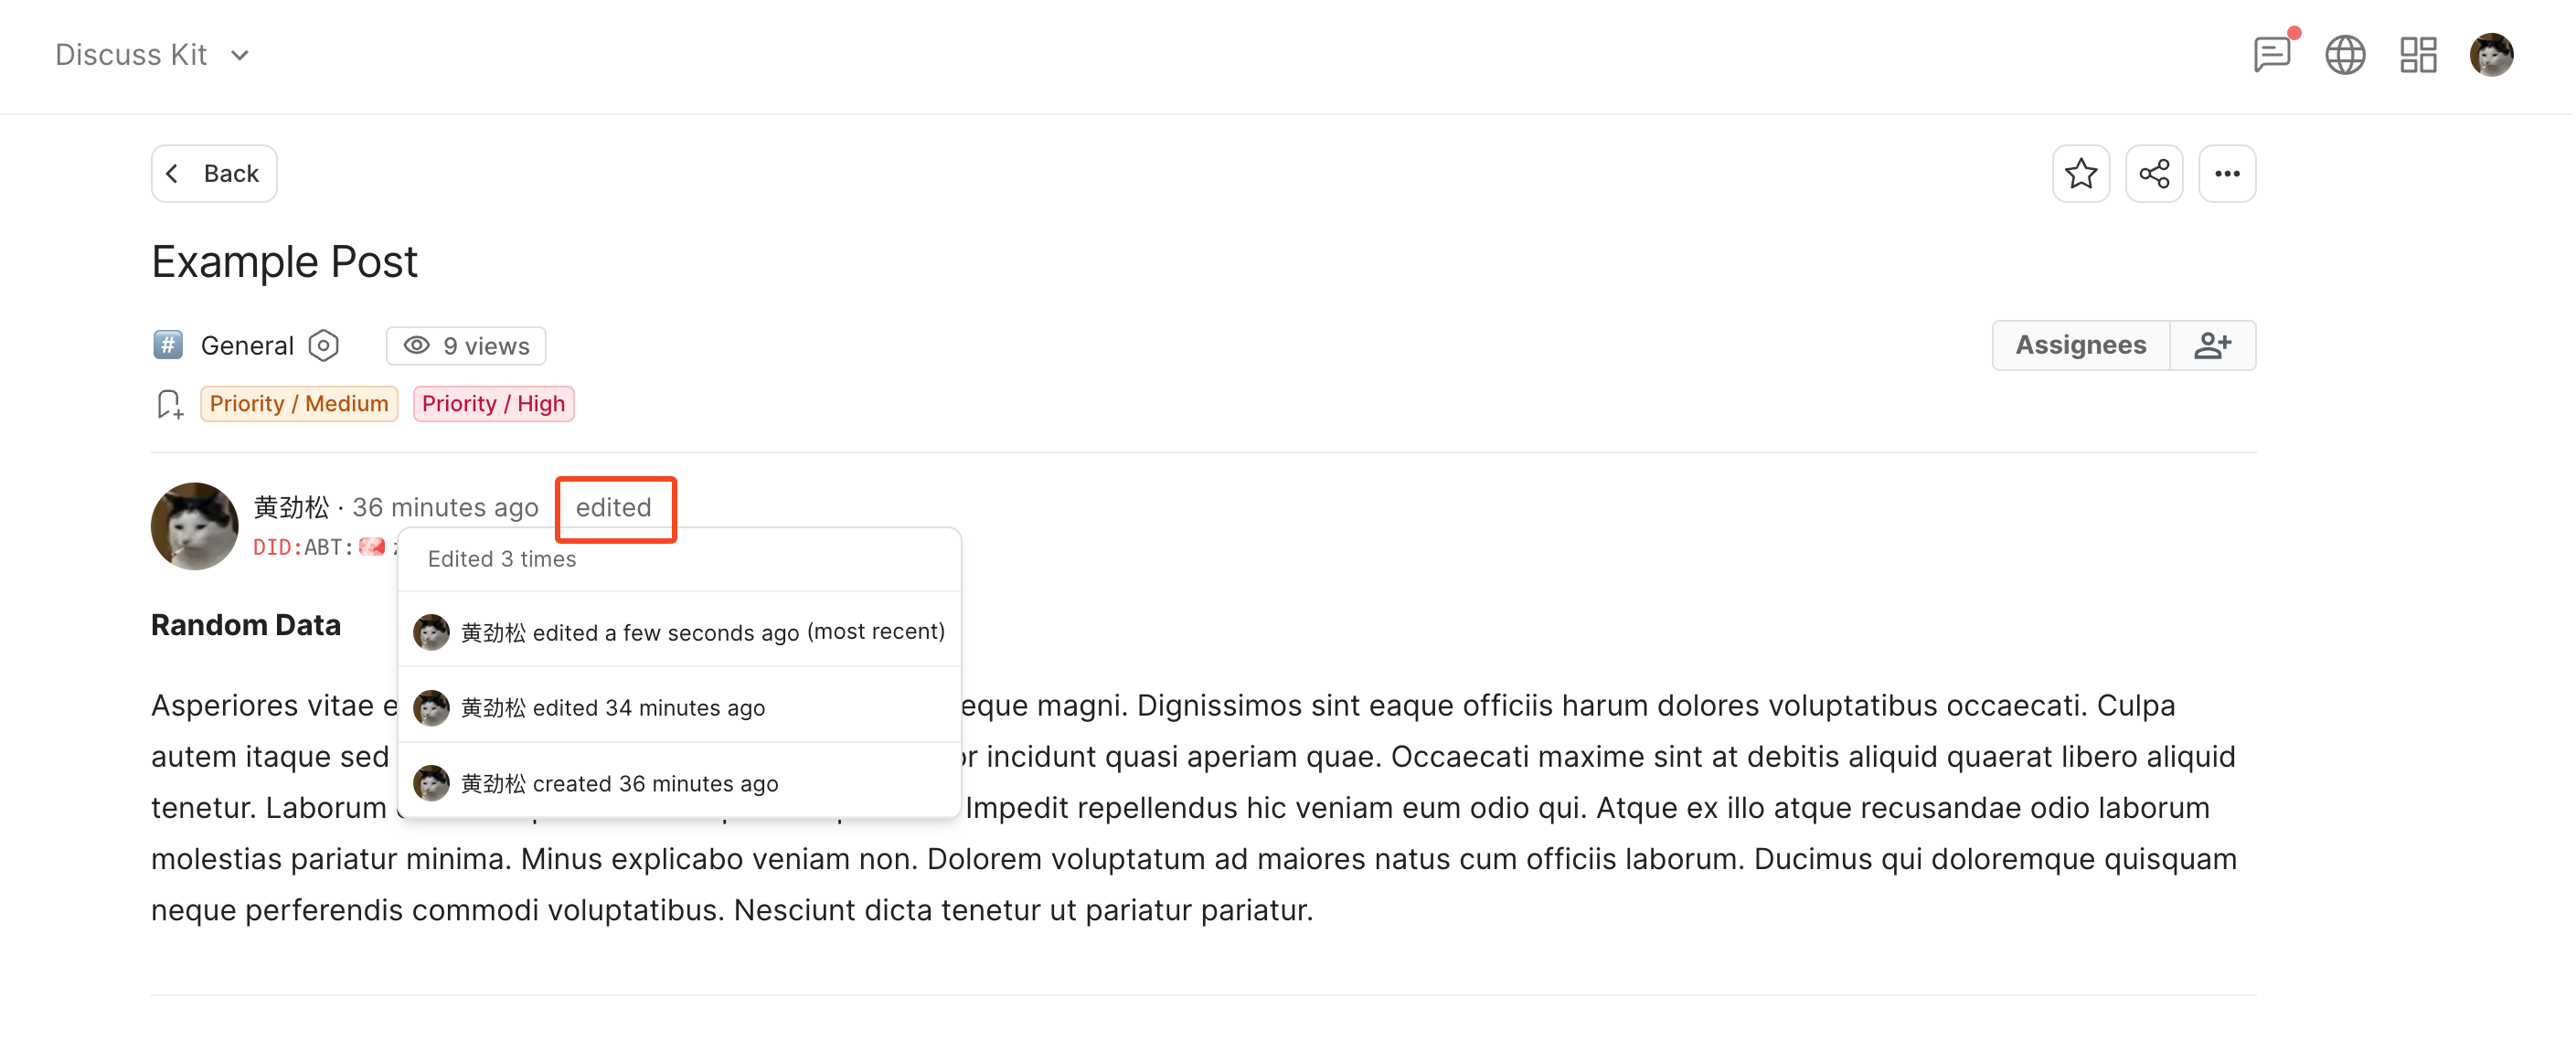Open the apps grid icon

2418,54
